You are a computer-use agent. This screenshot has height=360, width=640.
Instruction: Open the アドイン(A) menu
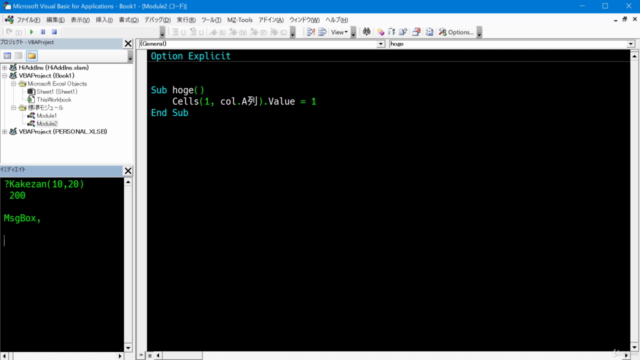coord(271,20)
